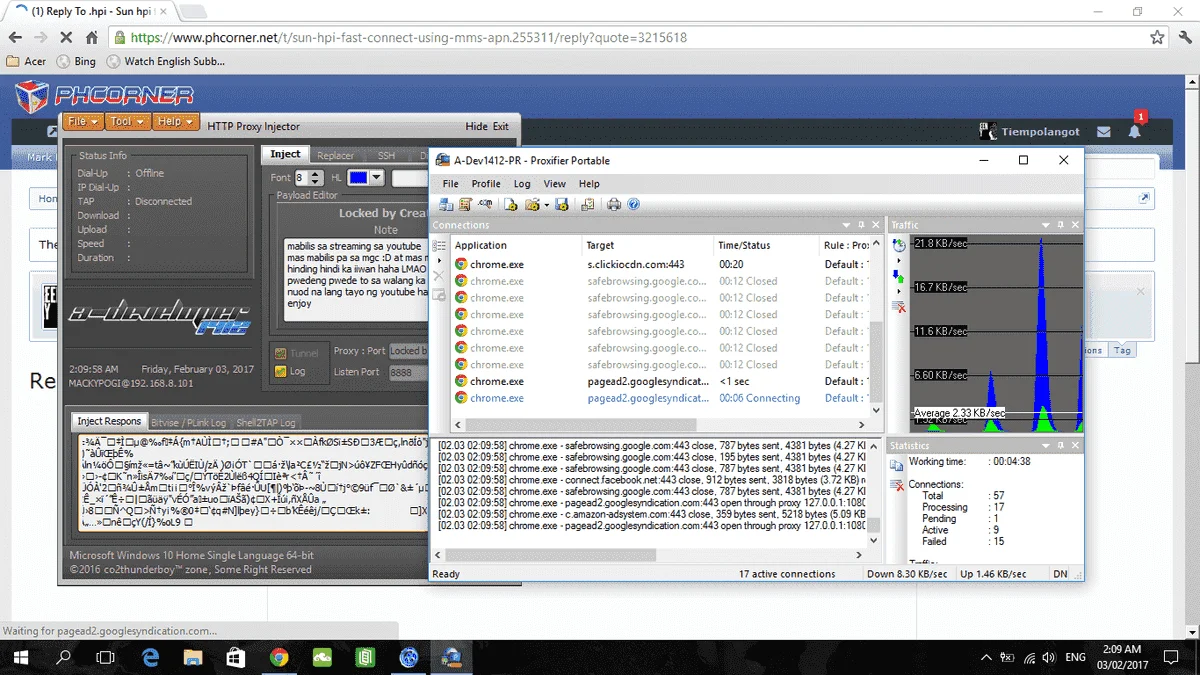This screenshot has width=1200, height=675.
Task: Click New Profile icon in Proxifier toolbar
Action: click(511, 205)
